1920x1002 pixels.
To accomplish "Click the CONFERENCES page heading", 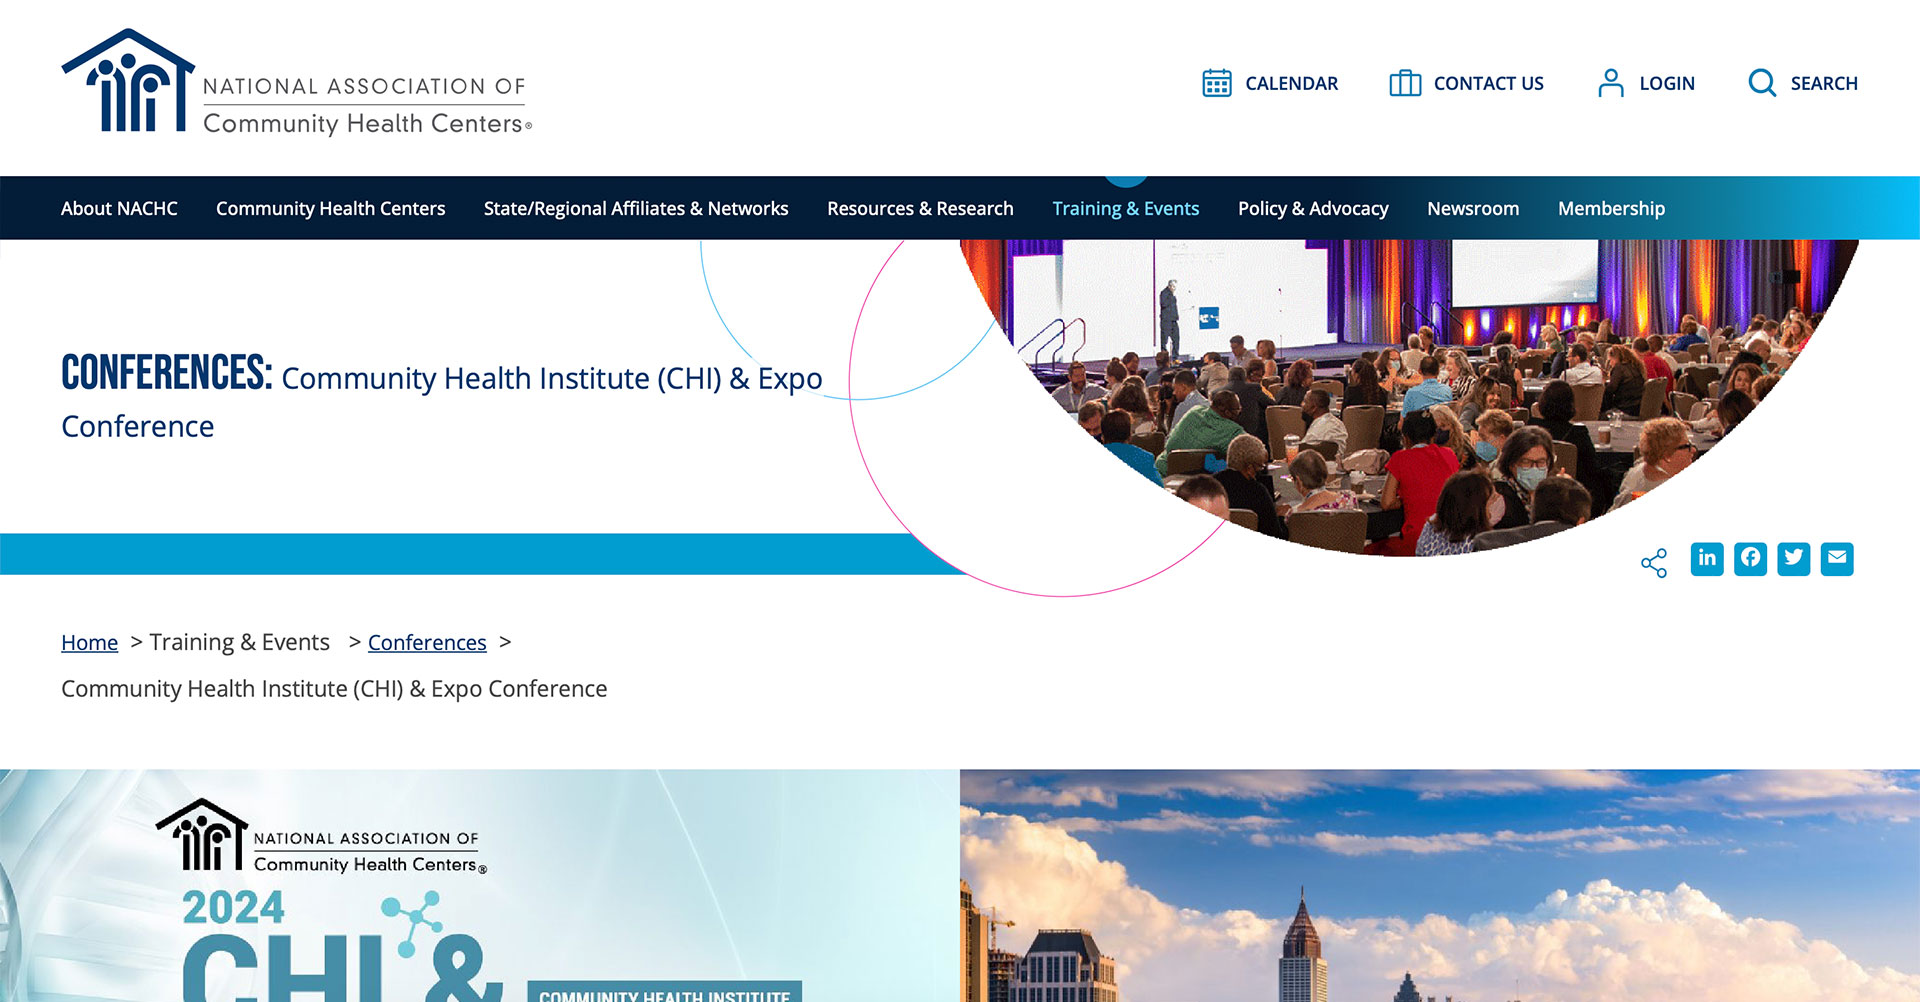I will [x=166, y=373].
